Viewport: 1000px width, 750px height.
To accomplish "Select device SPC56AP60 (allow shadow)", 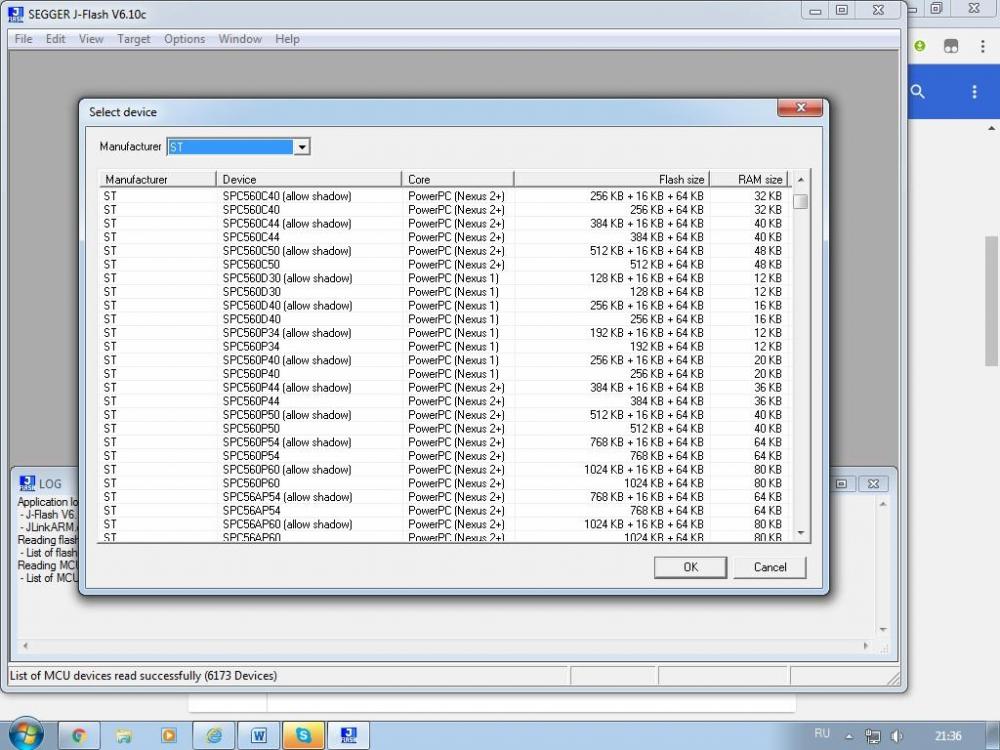I will [x=445, y=524].
